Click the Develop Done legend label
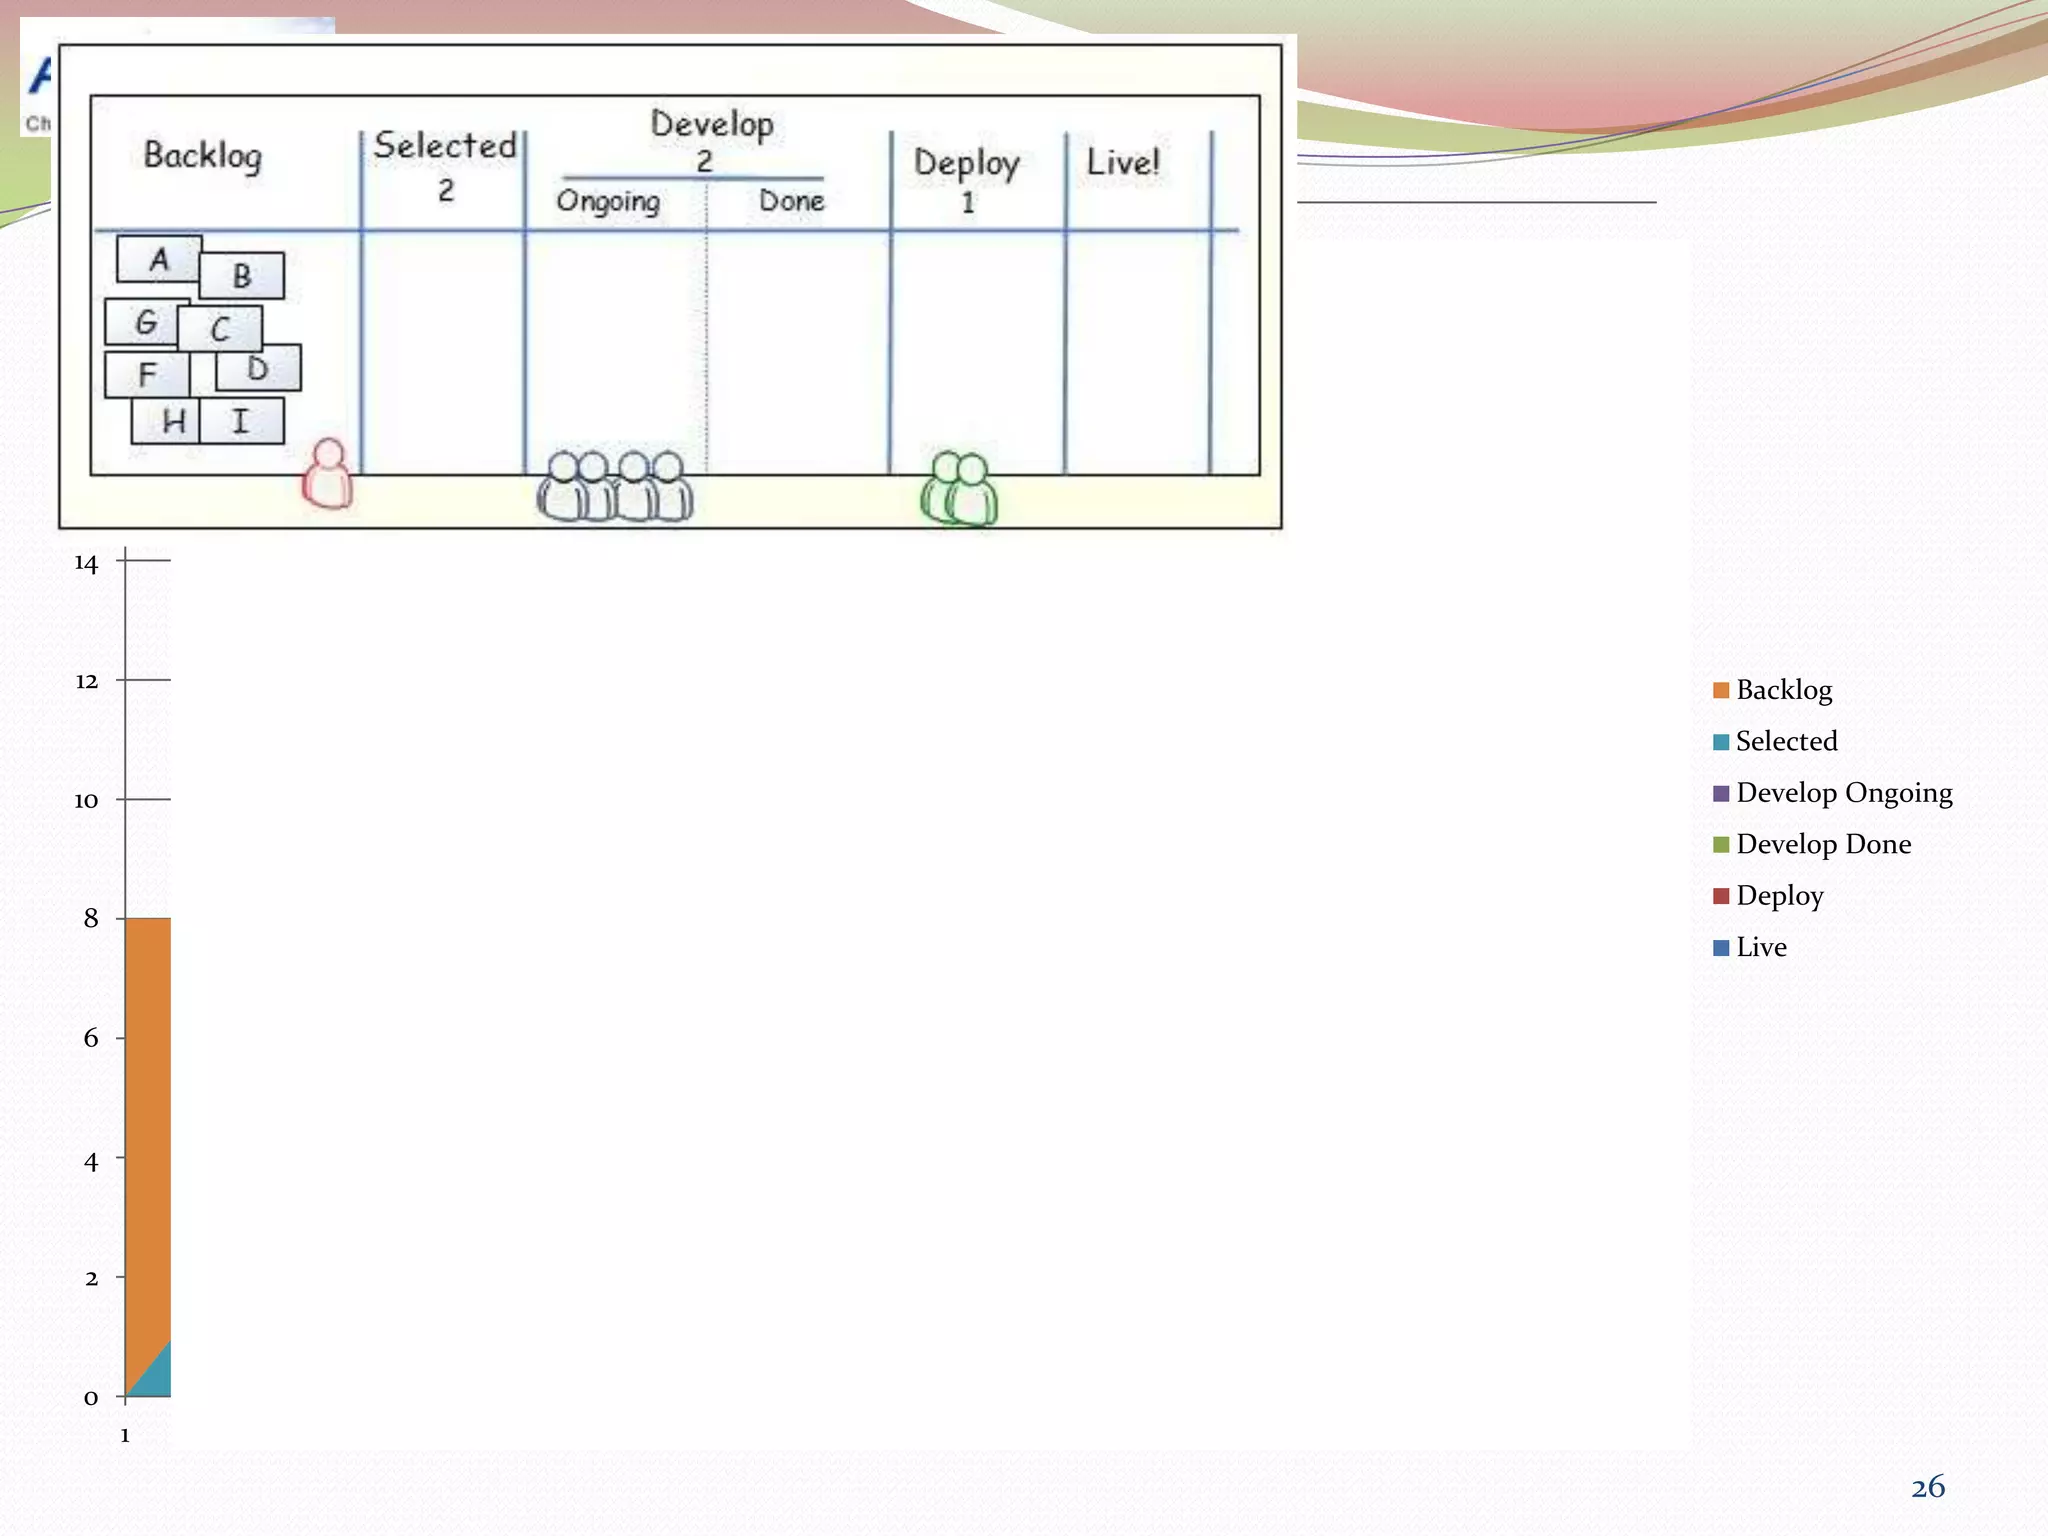The height and width of the screenshot is (1536, 2048). (1824, 845)
